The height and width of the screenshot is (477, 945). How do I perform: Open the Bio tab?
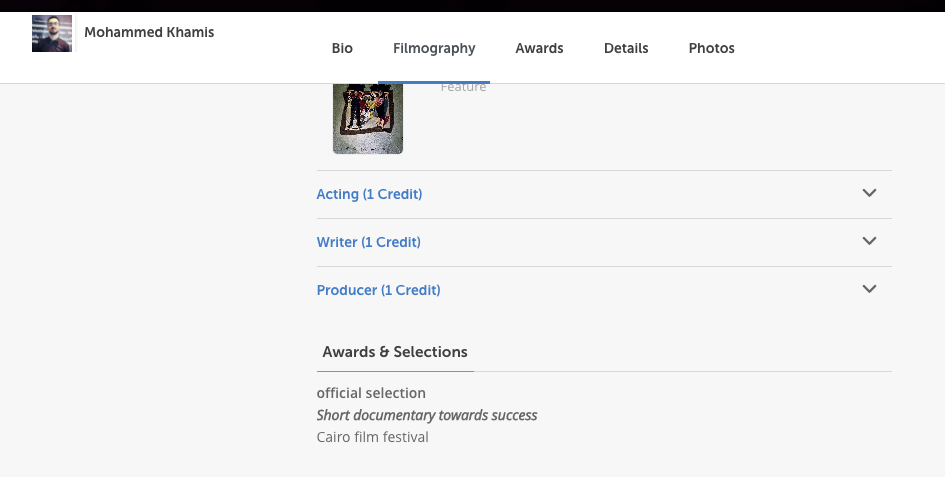[342, 48]
